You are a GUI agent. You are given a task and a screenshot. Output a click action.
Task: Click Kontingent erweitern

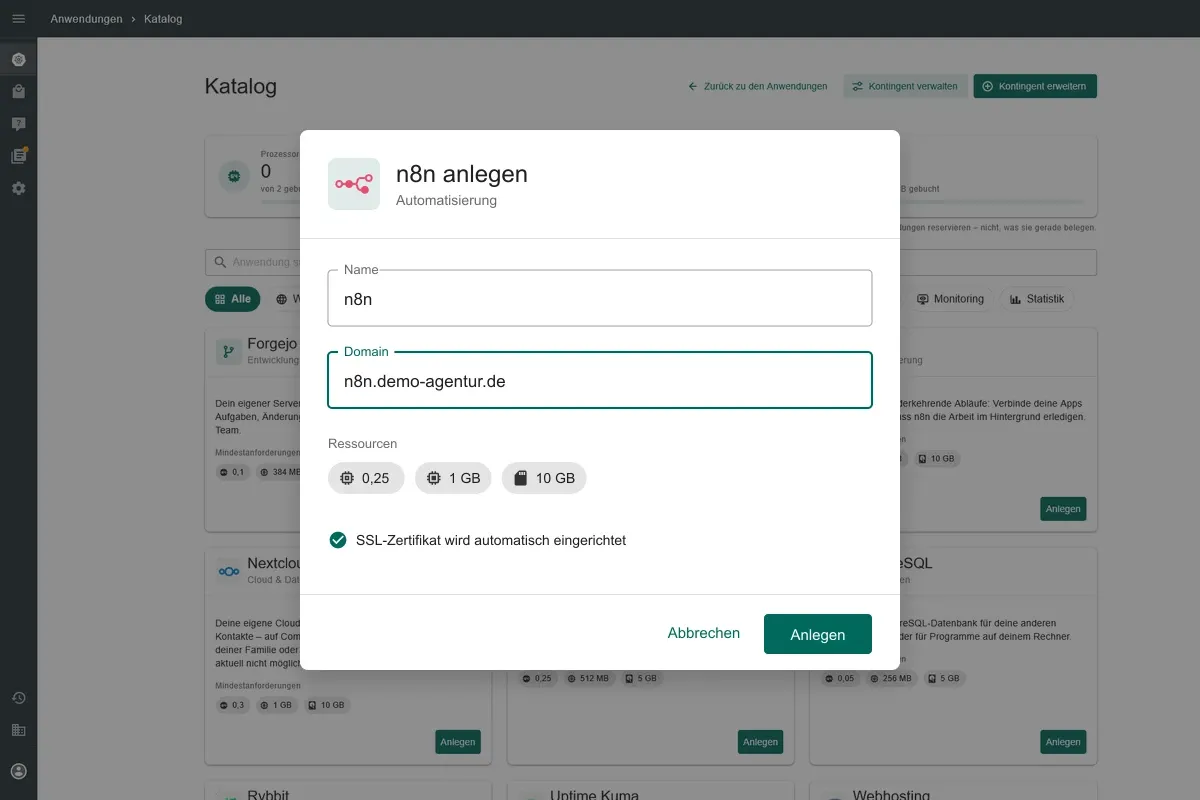pyautogui.click(x=1035, y=86)
